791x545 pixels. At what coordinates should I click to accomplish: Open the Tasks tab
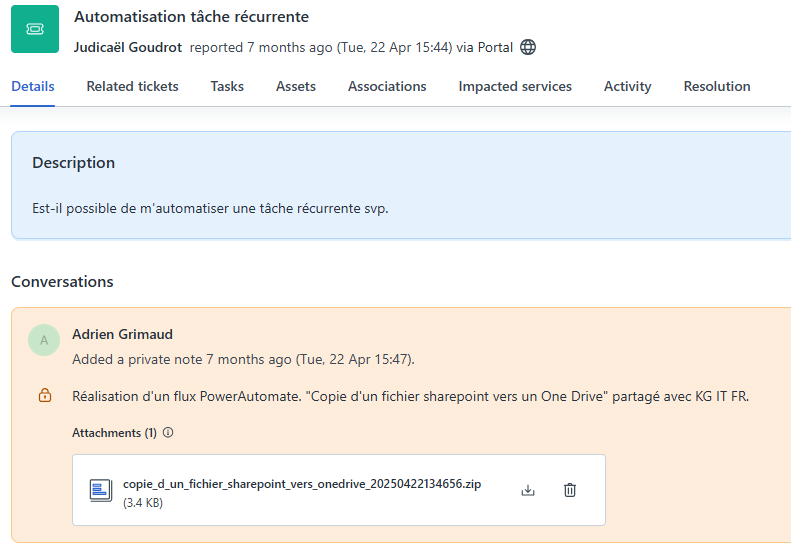tap(227, 87)
